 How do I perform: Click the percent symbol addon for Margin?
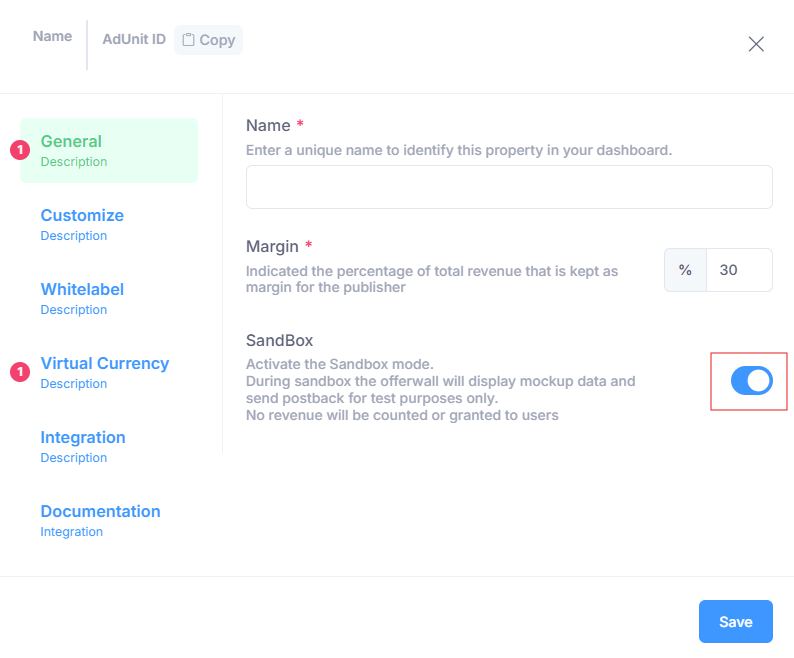point(685,270)
